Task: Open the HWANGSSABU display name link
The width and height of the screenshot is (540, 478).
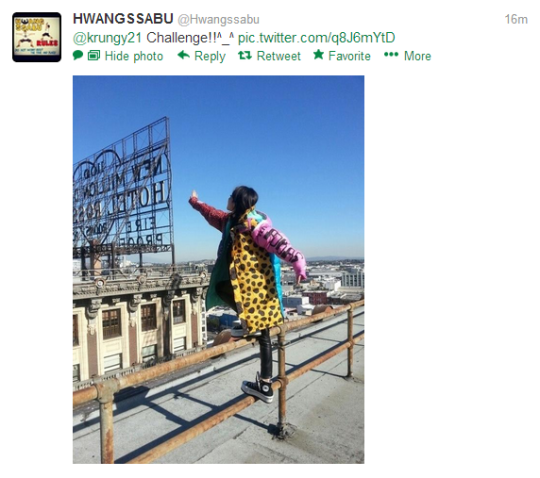Action: [123, 19]
